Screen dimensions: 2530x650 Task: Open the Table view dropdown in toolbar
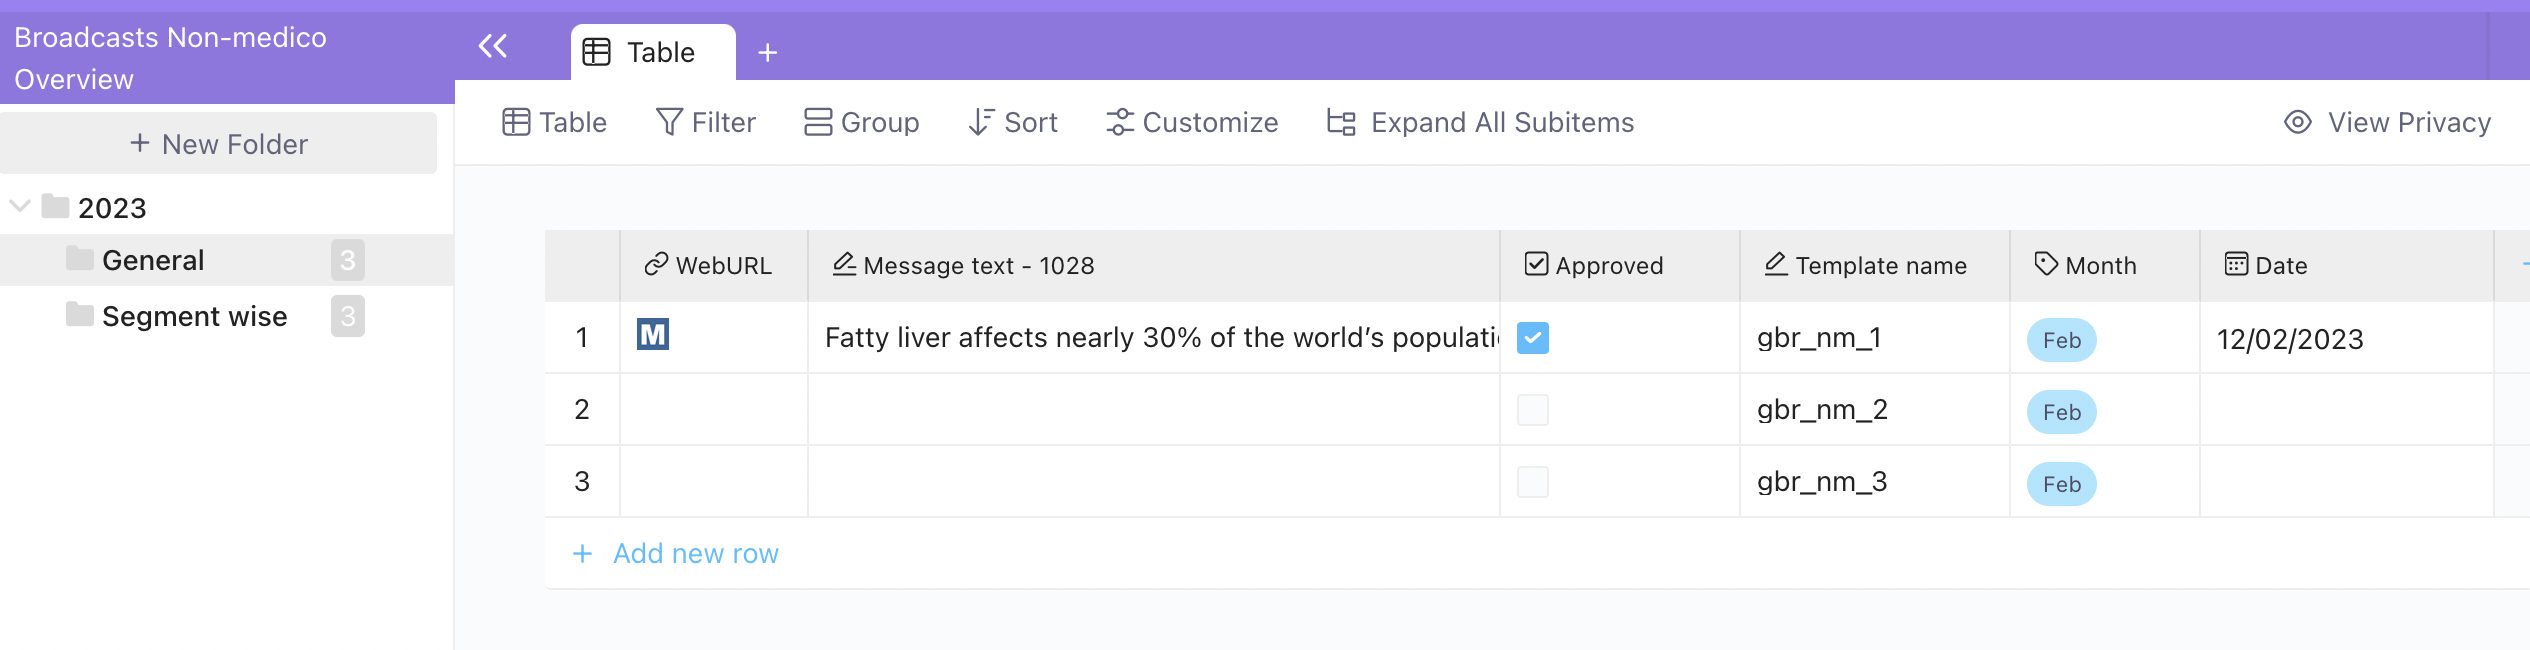(554, 122)
